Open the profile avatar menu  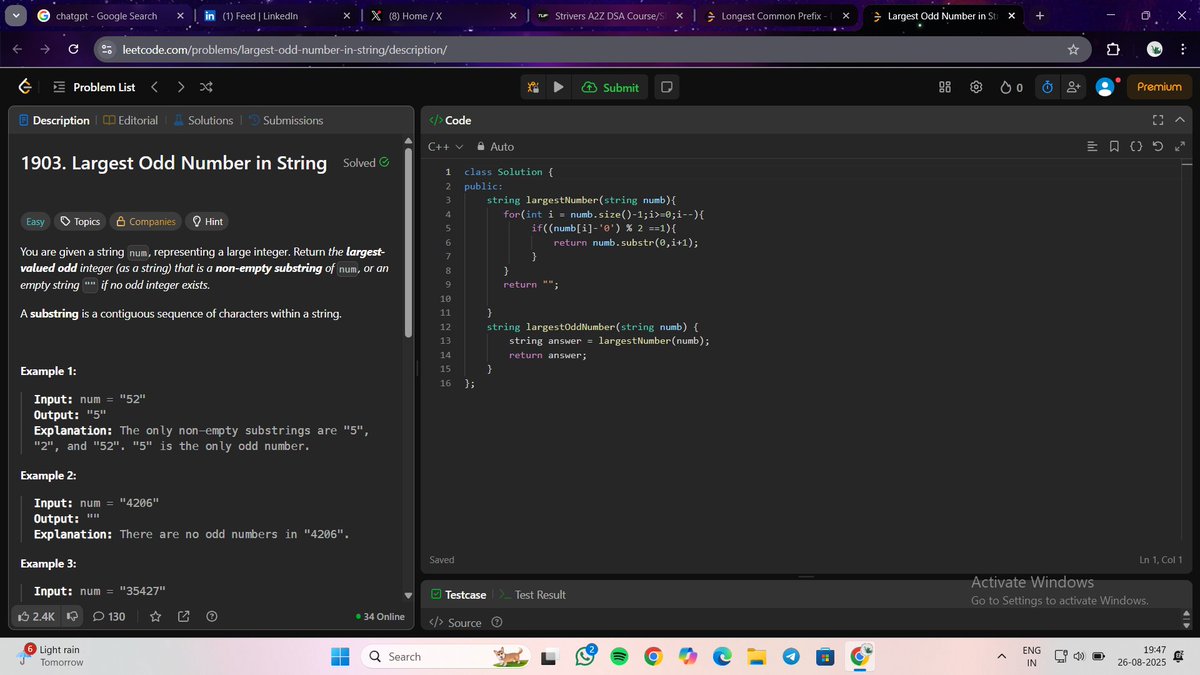pyautogui.click(x=1105, y=87)
